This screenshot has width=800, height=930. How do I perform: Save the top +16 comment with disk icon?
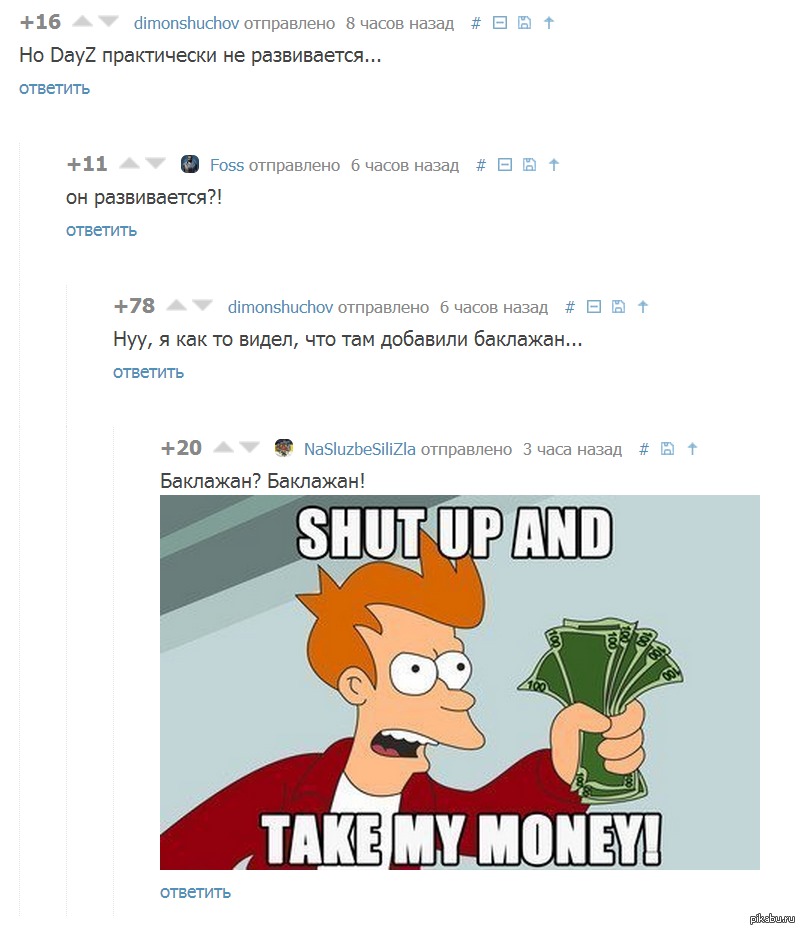(x=524, y=23)
